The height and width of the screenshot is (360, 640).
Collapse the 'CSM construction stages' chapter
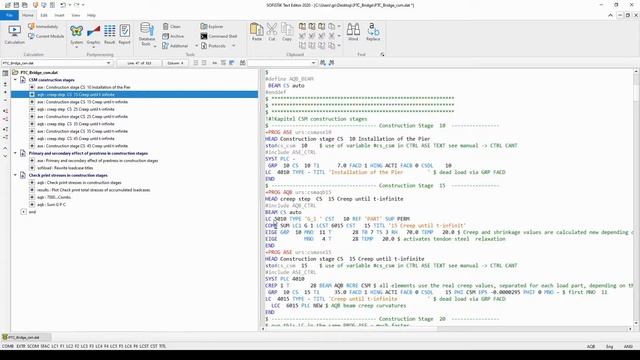point(16,80)
